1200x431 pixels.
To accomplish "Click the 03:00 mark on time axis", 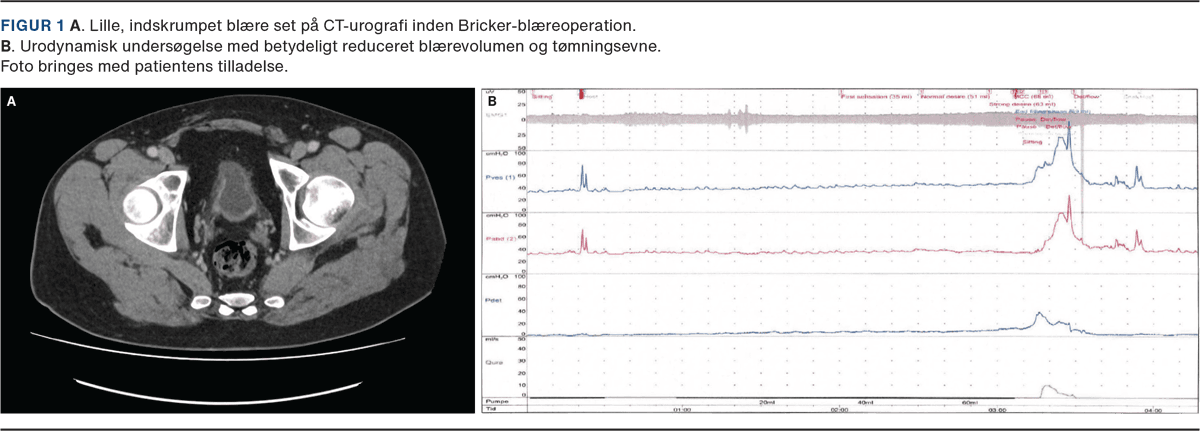I will tap(997, 409).
